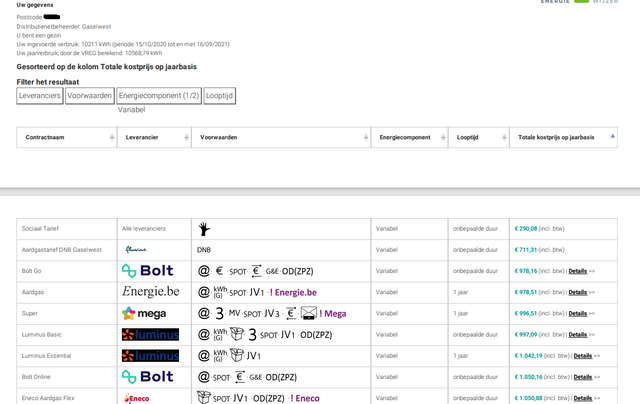The image size is (640, 404).
Task: Sort by Energiecomponent column arrow
Action: [x=443, y=138]
